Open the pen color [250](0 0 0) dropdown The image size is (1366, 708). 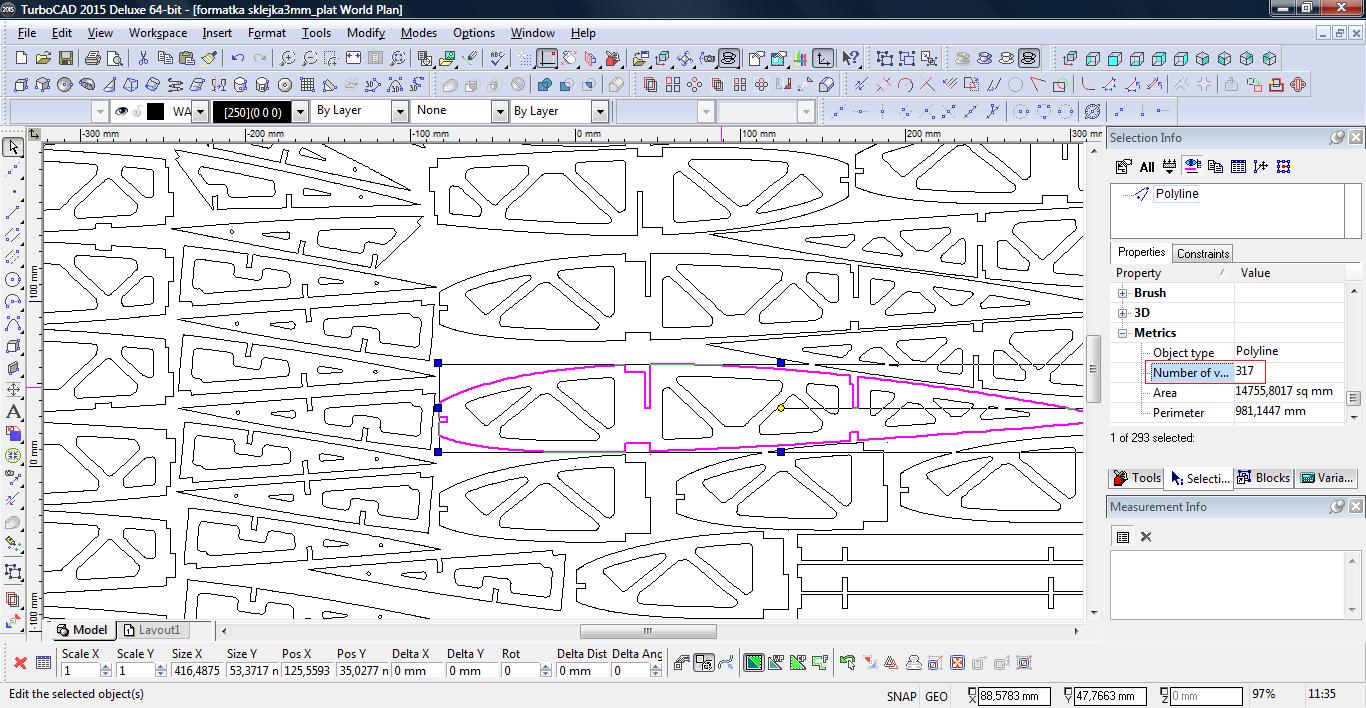point(299,111)
